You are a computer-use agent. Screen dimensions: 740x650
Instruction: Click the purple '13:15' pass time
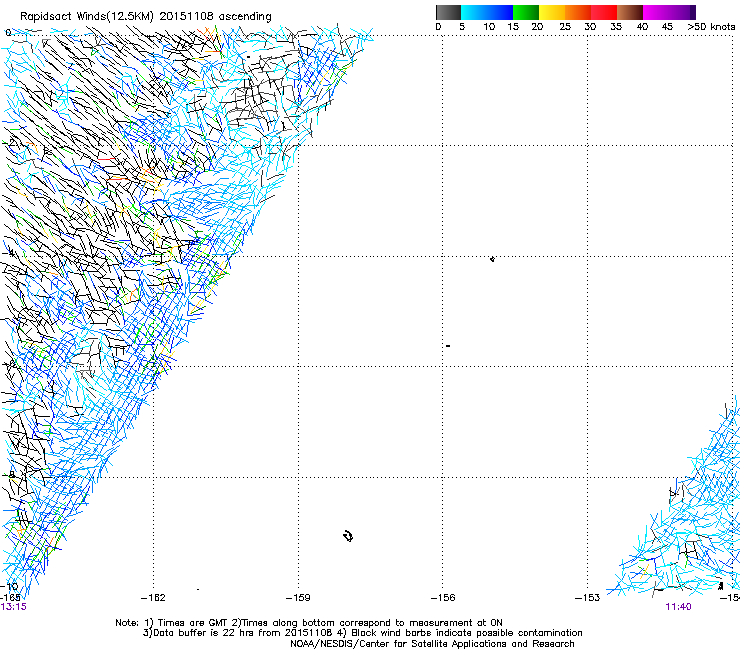14,607
